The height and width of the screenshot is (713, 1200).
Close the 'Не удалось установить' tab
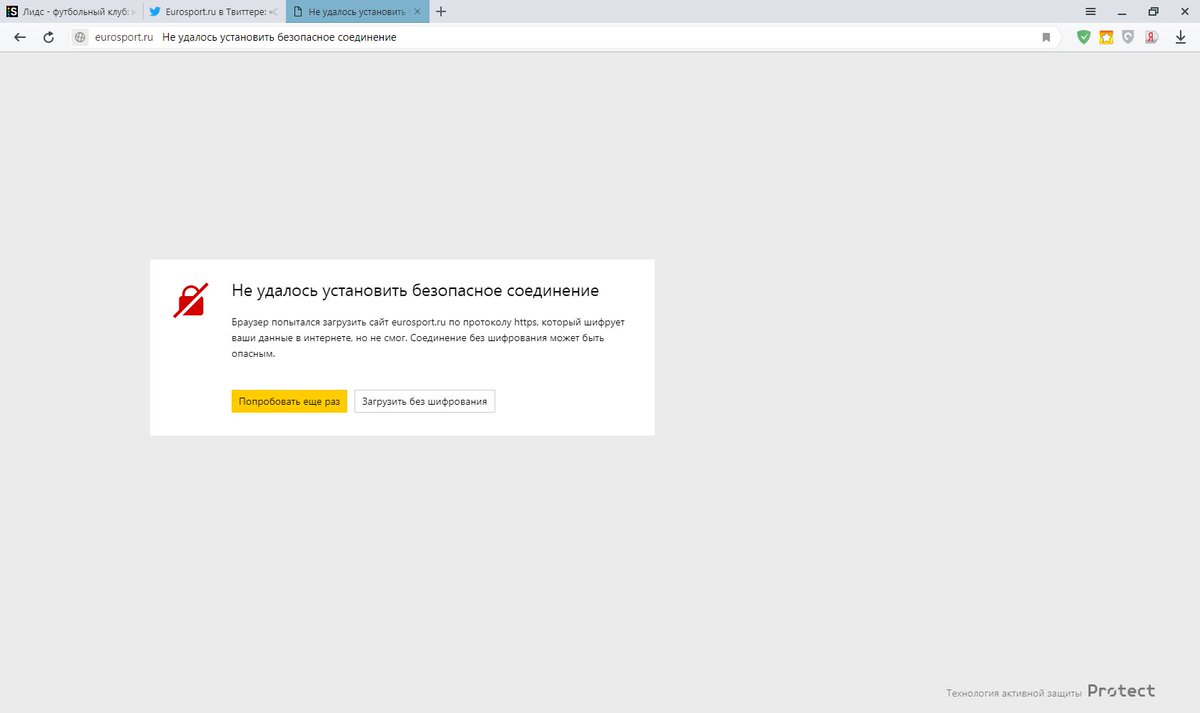pyautogui.click(x=419, y=12)
